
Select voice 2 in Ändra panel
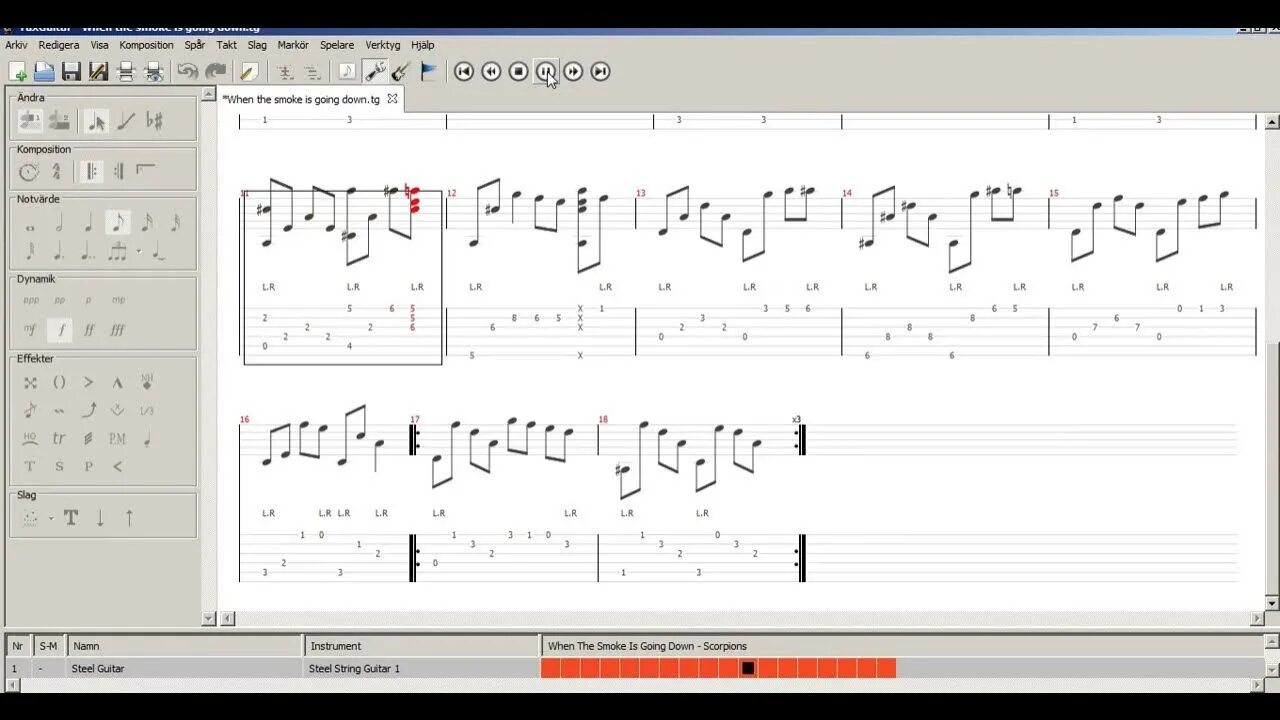tap(59, 121)
